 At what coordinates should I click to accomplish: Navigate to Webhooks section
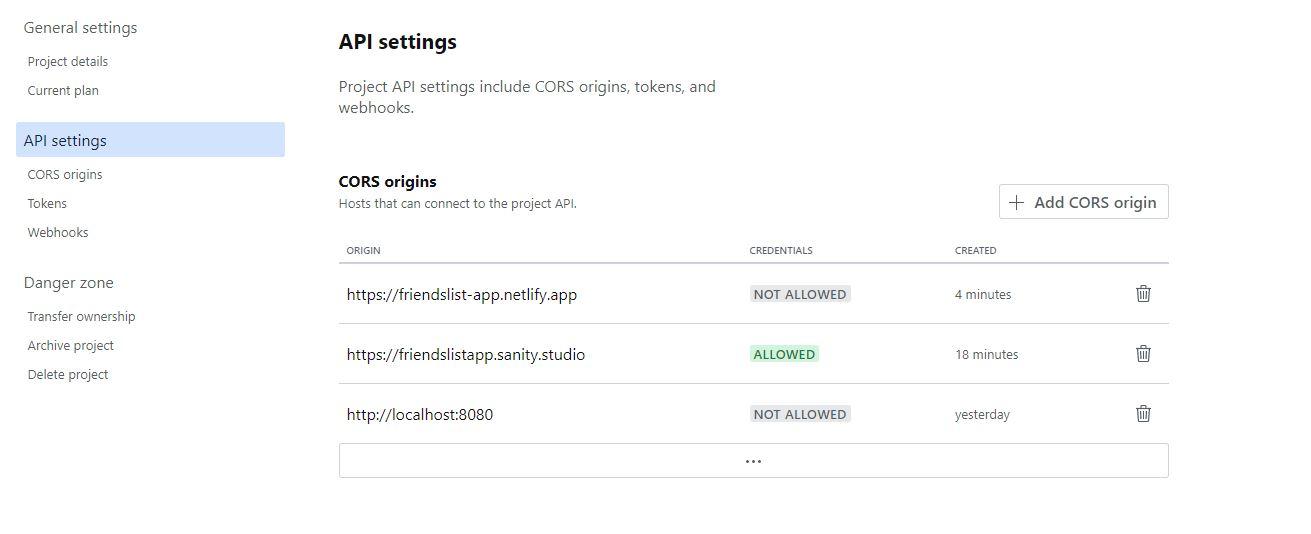58,233
